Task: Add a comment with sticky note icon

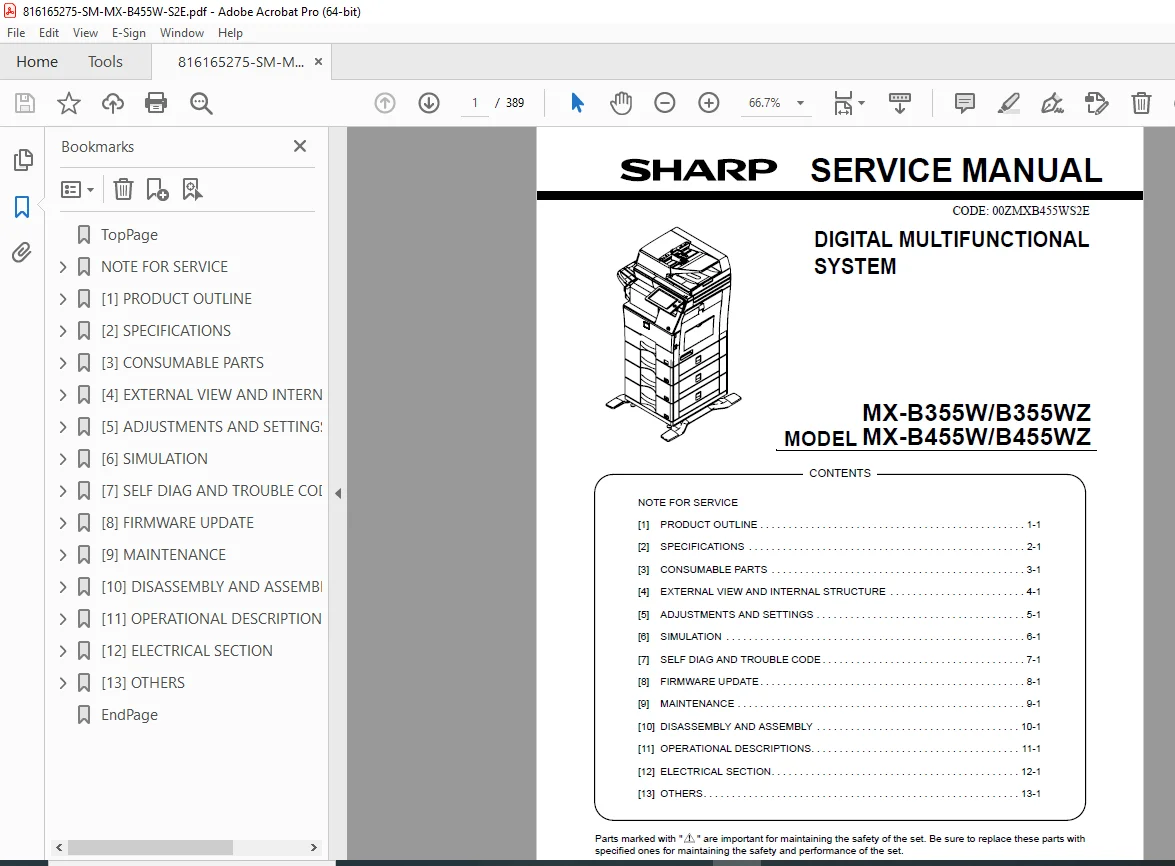Action: pos(964,103)
